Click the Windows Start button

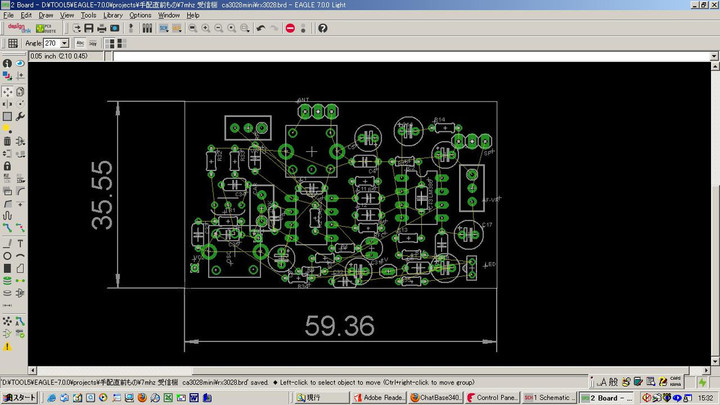coord(19,397)
